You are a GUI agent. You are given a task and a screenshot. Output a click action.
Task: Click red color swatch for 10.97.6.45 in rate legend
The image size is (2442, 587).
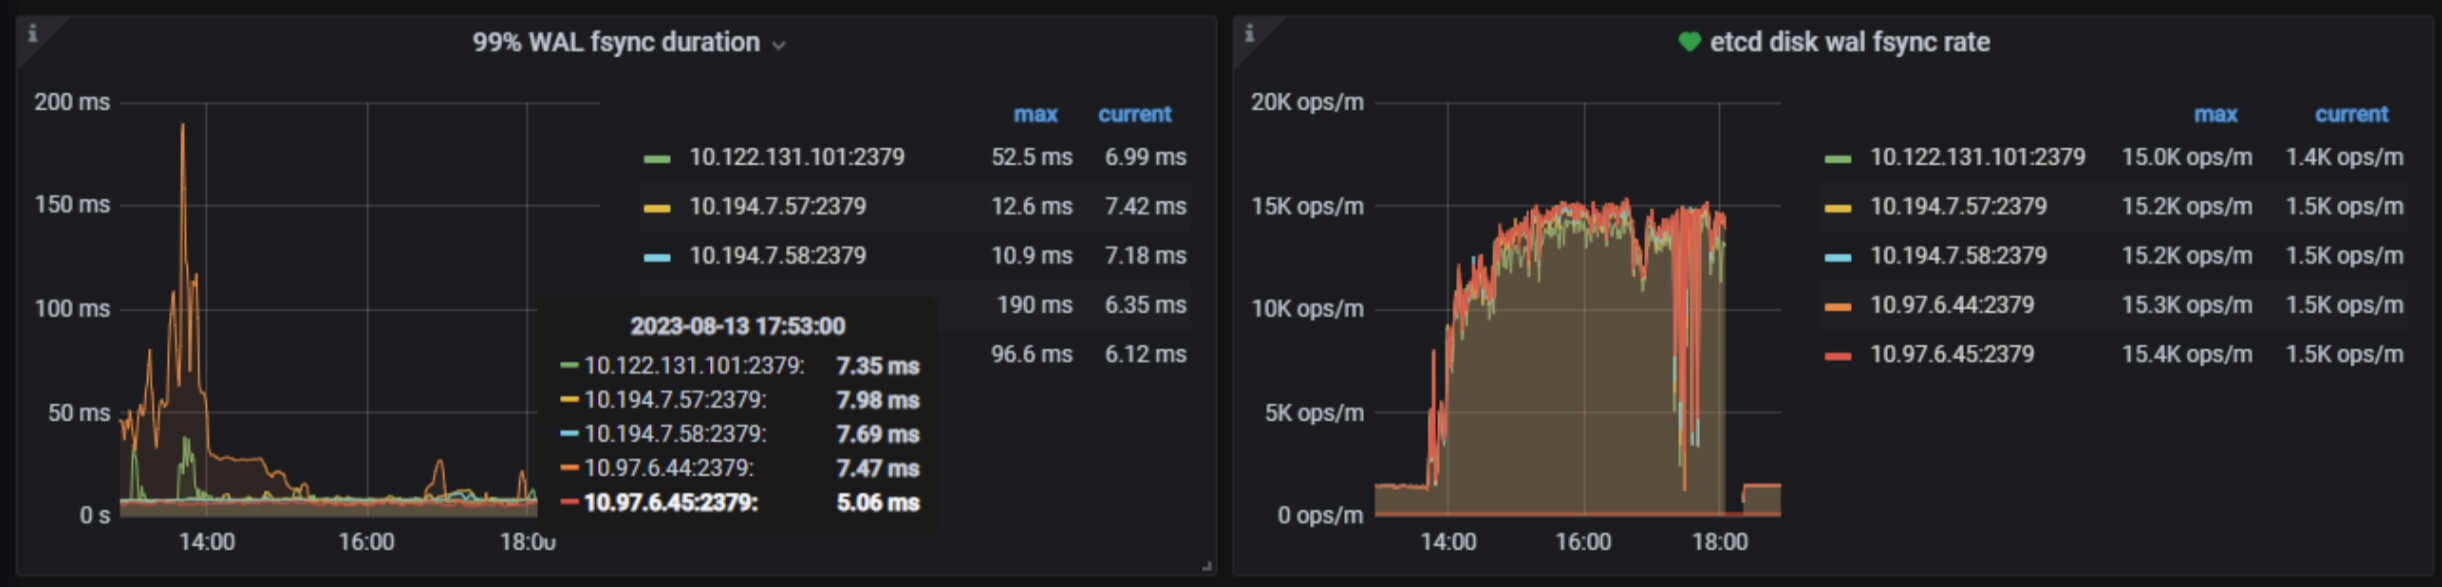(1838, 356)
